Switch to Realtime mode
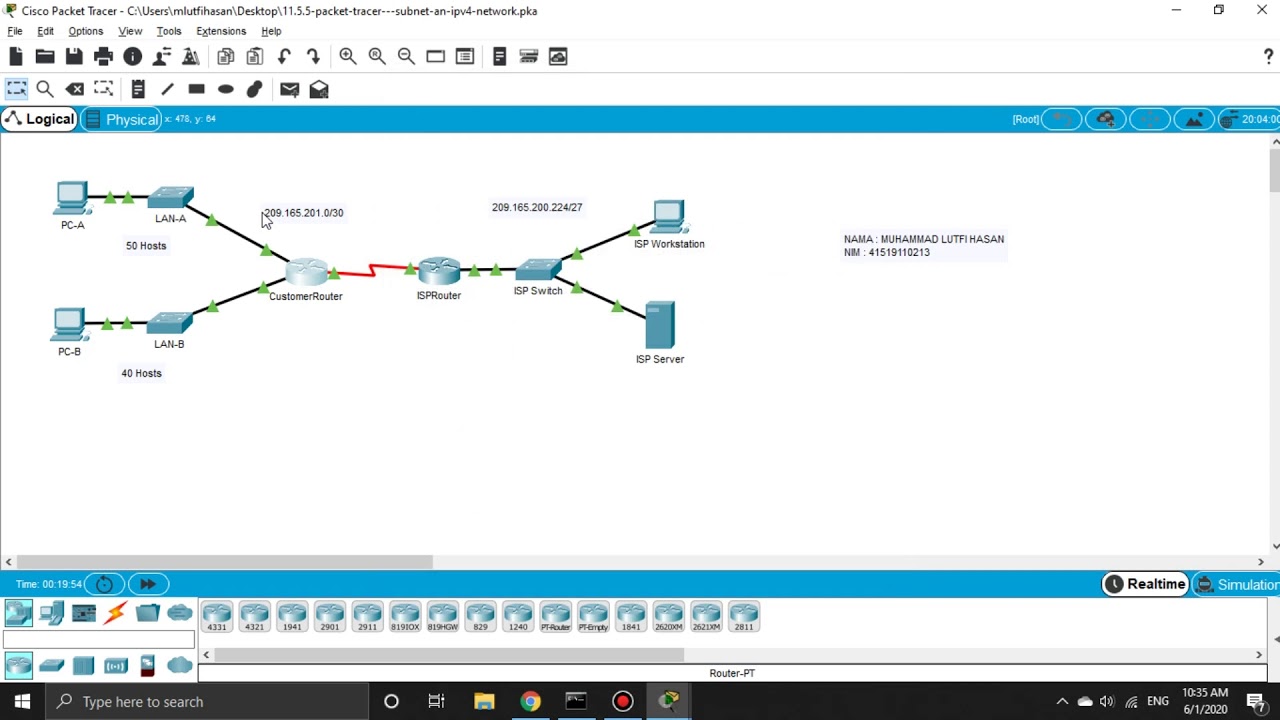 coord(1145,584)
